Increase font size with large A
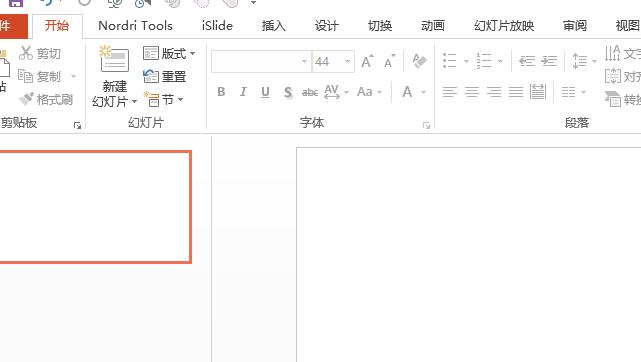The width and height of the screenshot is (641, 362). click(x=367, y=61)
